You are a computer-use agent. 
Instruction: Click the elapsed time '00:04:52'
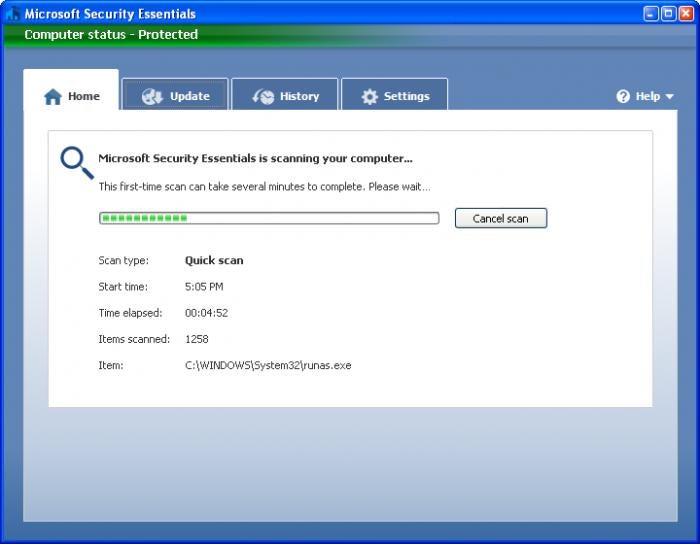coord(206,313)
